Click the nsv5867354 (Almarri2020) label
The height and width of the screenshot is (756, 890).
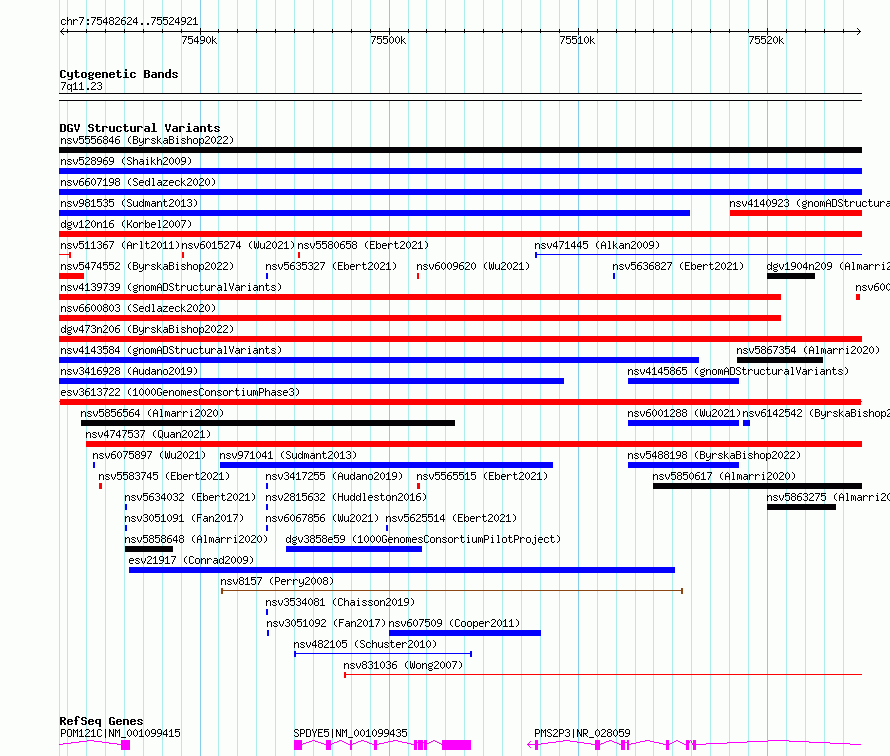(808, 350)
